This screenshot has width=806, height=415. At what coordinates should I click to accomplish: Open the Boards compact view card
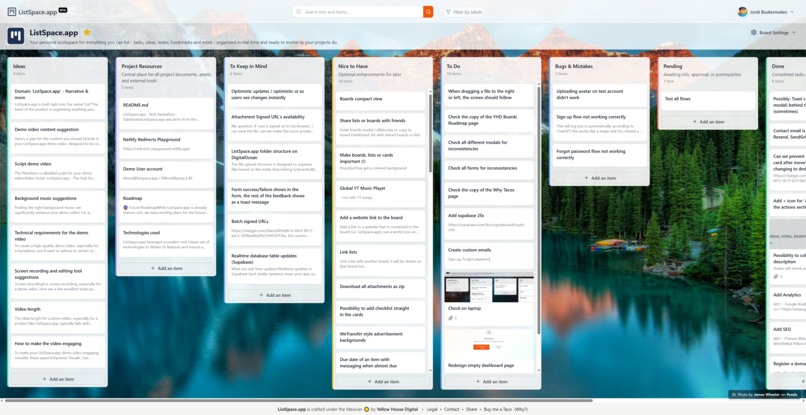point(380,99)
